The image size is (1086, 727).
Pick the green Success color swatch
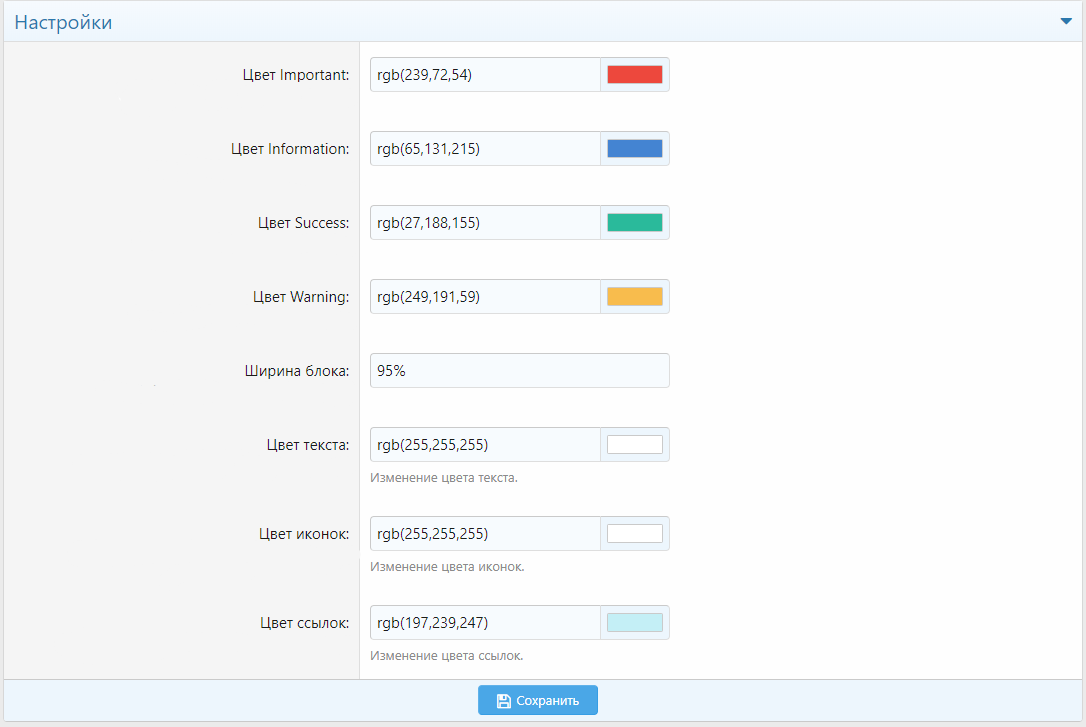point(634,223)
